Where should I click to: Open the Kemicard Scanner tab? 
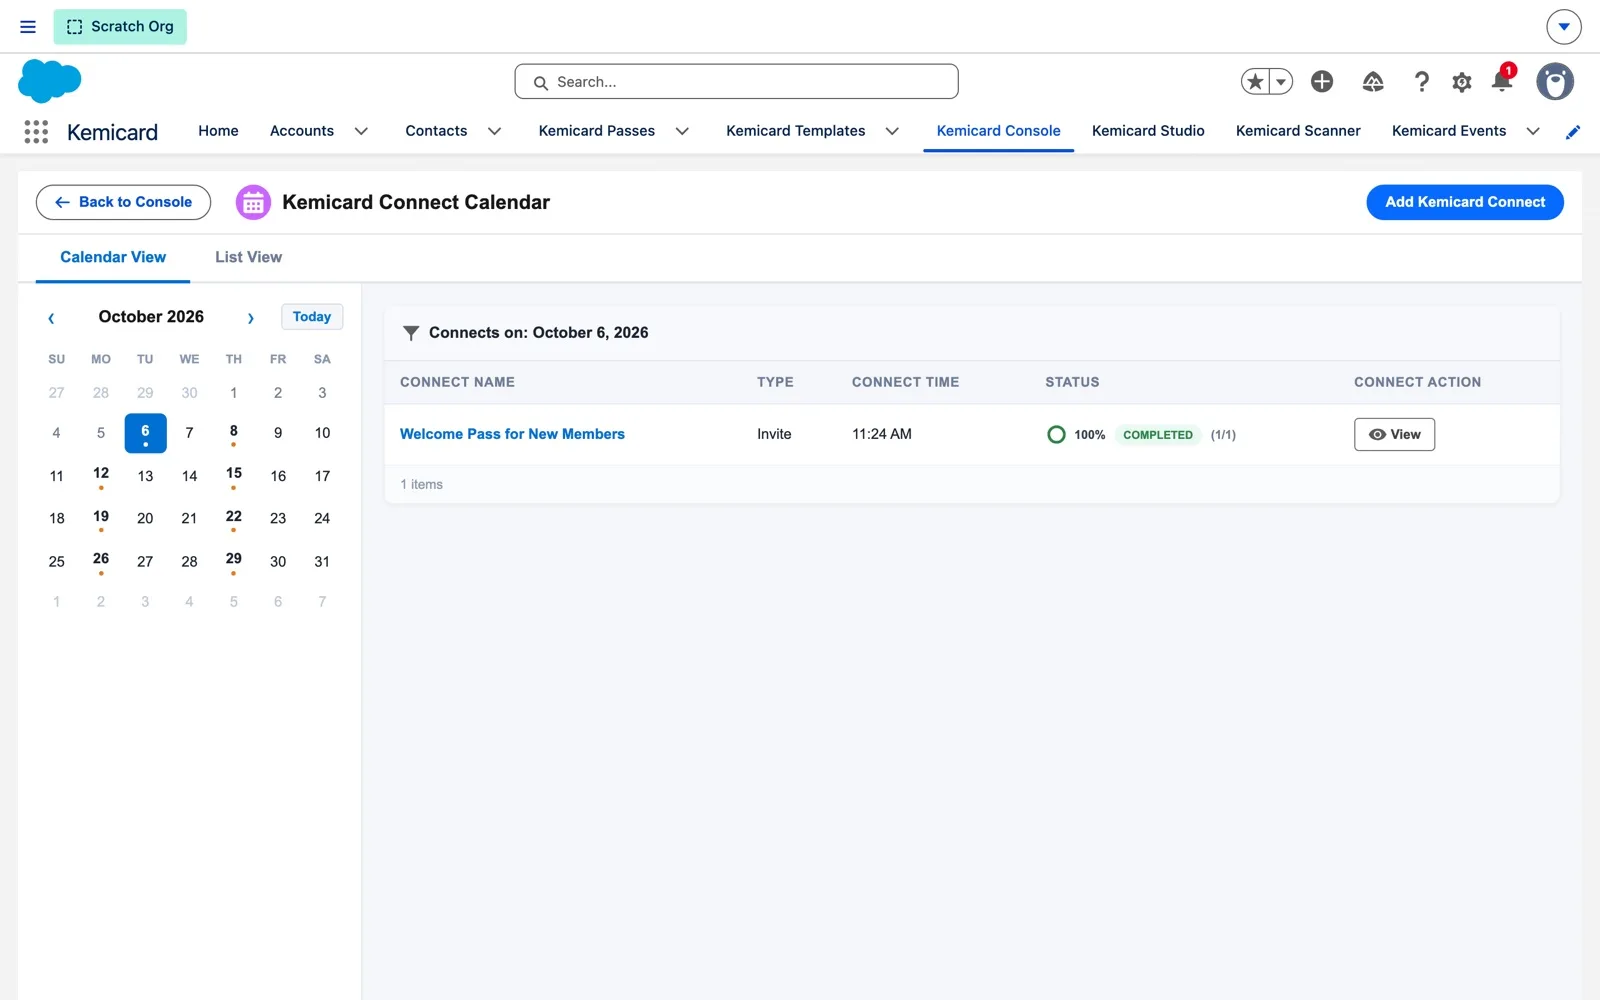click(1298, 131)
